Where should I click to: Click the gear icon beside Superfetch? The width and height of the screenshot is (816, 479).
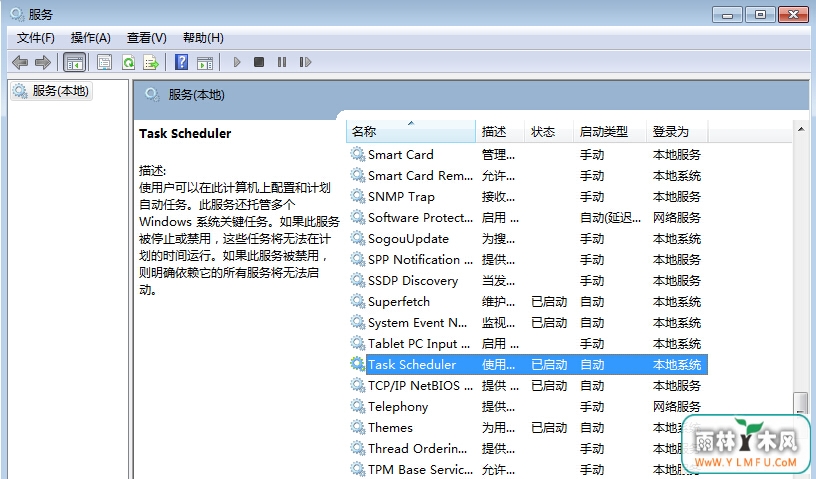point(358,301)
